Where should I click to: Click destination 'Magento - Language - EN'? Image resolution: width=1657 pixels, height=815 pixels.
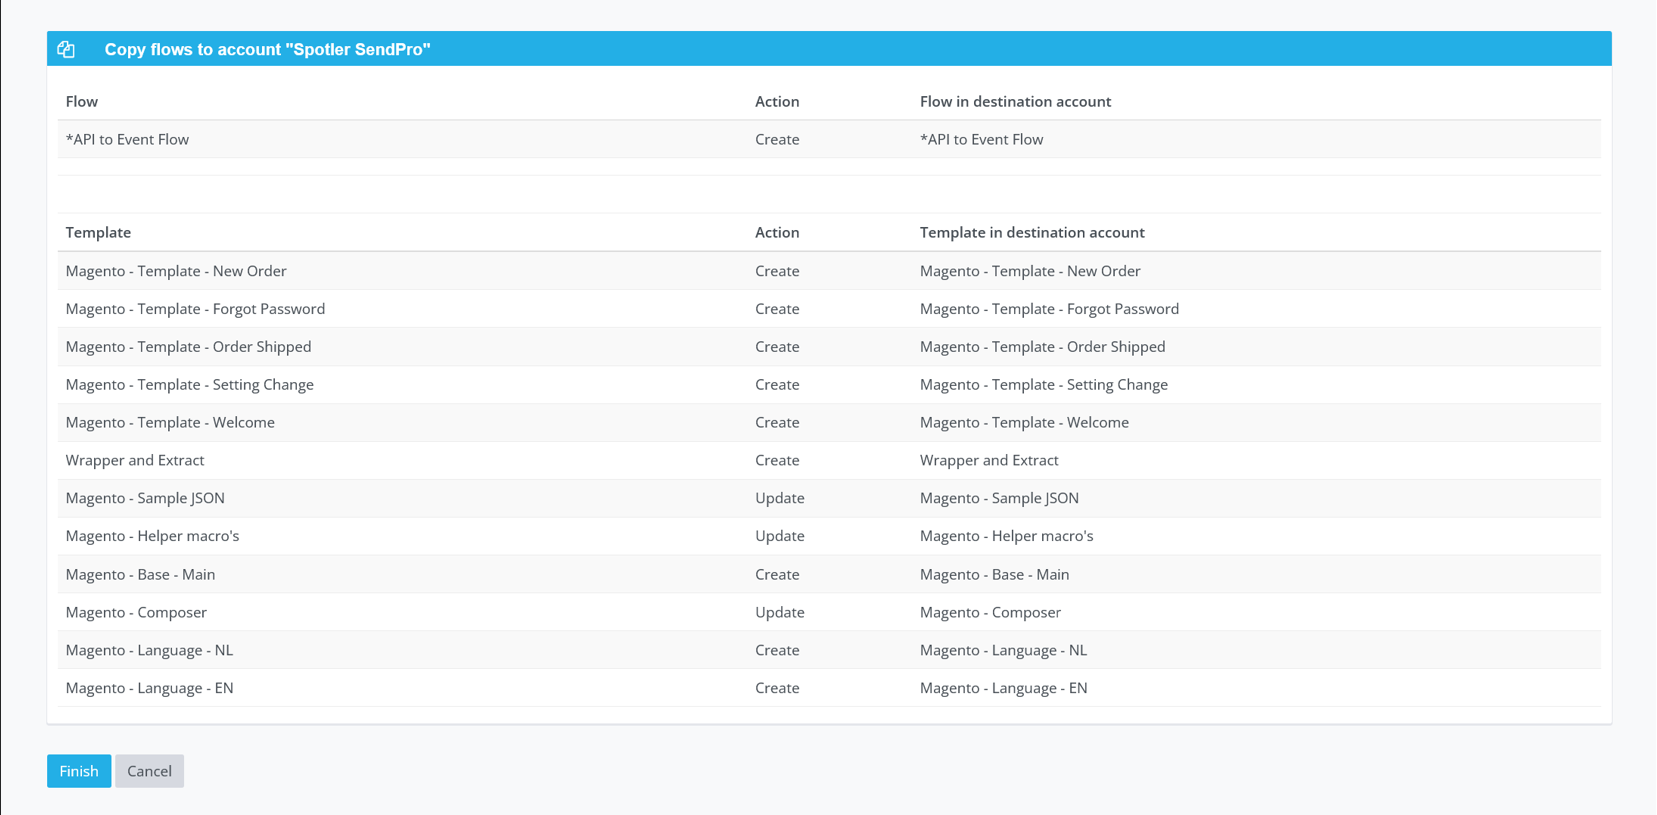pos(1003,689)
